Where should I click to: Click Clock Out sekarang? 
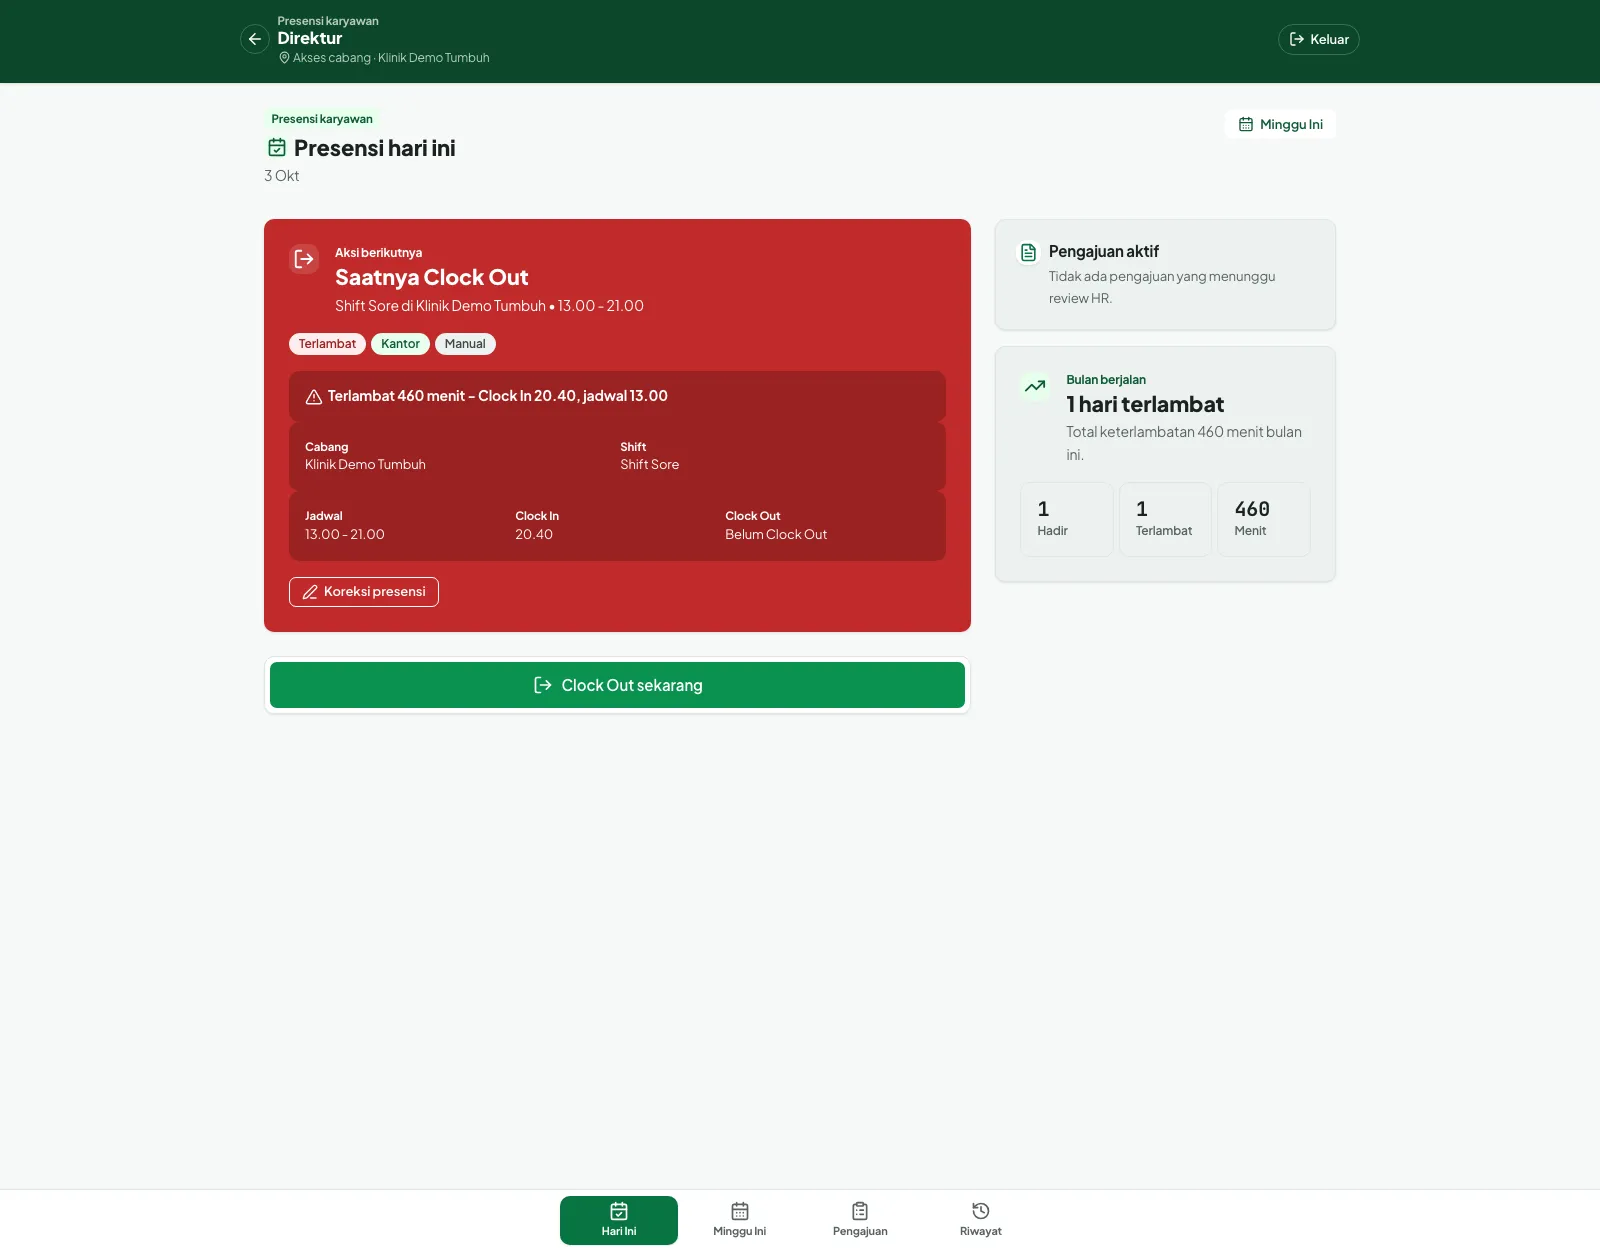pos(617,685)
